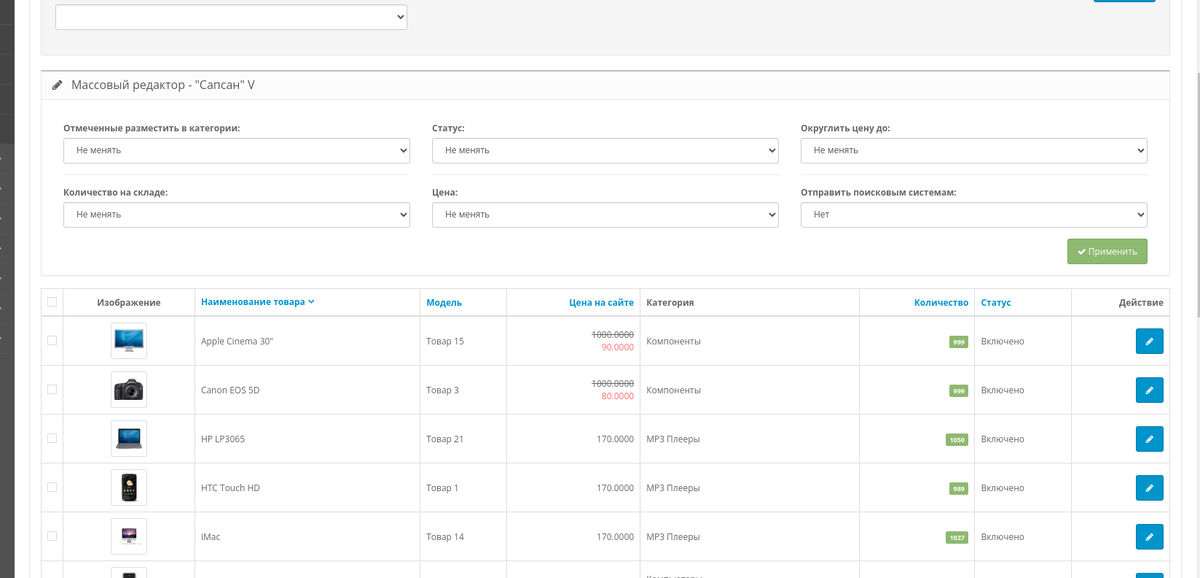Open the empty dropdown at top of page

click(231, 17)
